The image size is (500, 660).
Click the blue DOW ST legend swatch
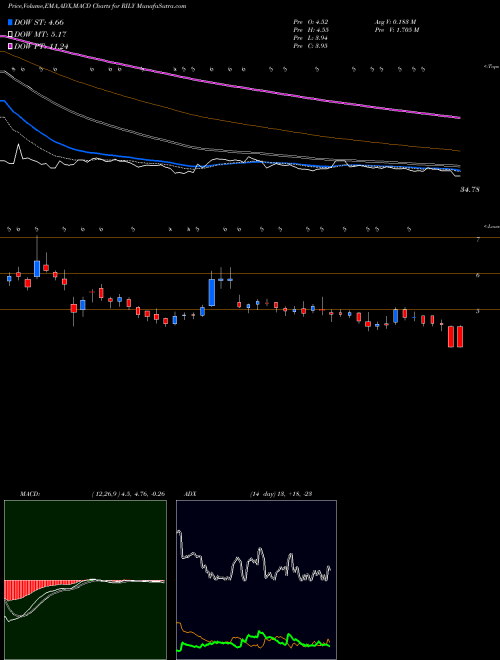[x=10, y=22]
